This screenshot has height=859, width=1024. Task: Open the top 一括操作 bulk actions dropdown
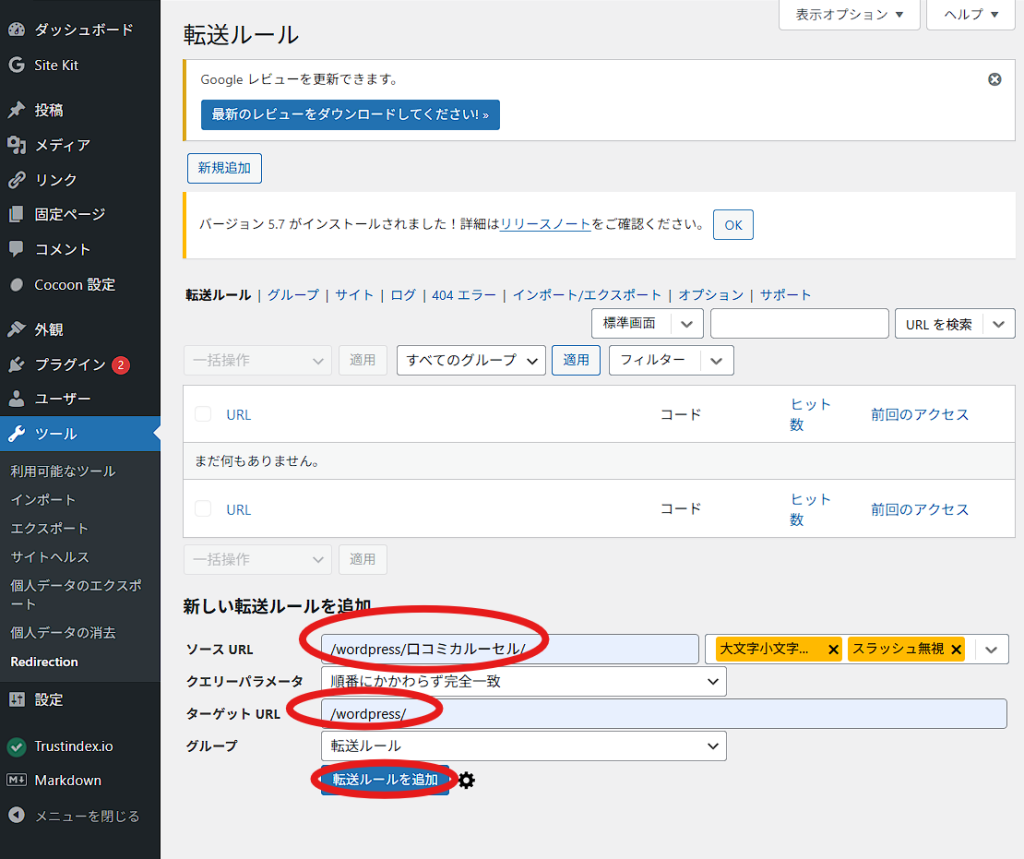point(257,360)
